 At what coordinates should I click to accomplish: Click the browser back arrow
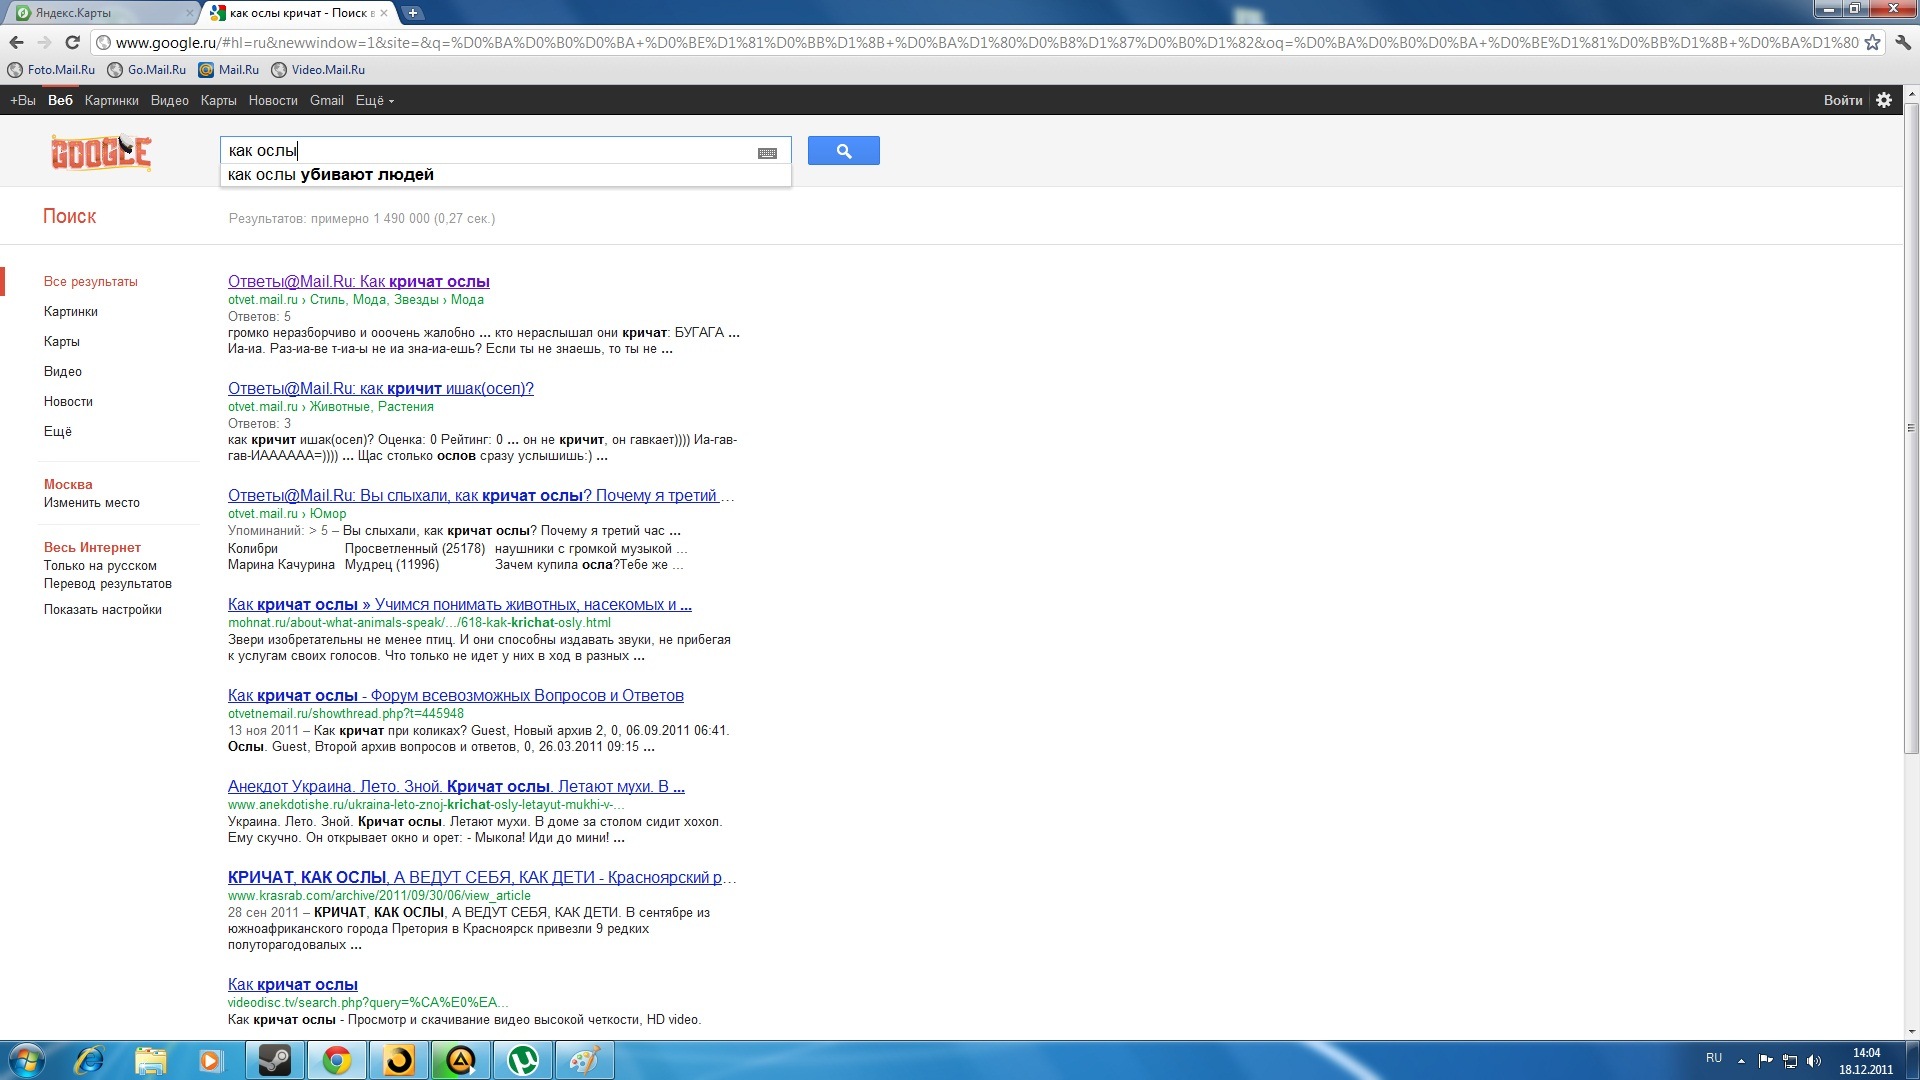16,42
